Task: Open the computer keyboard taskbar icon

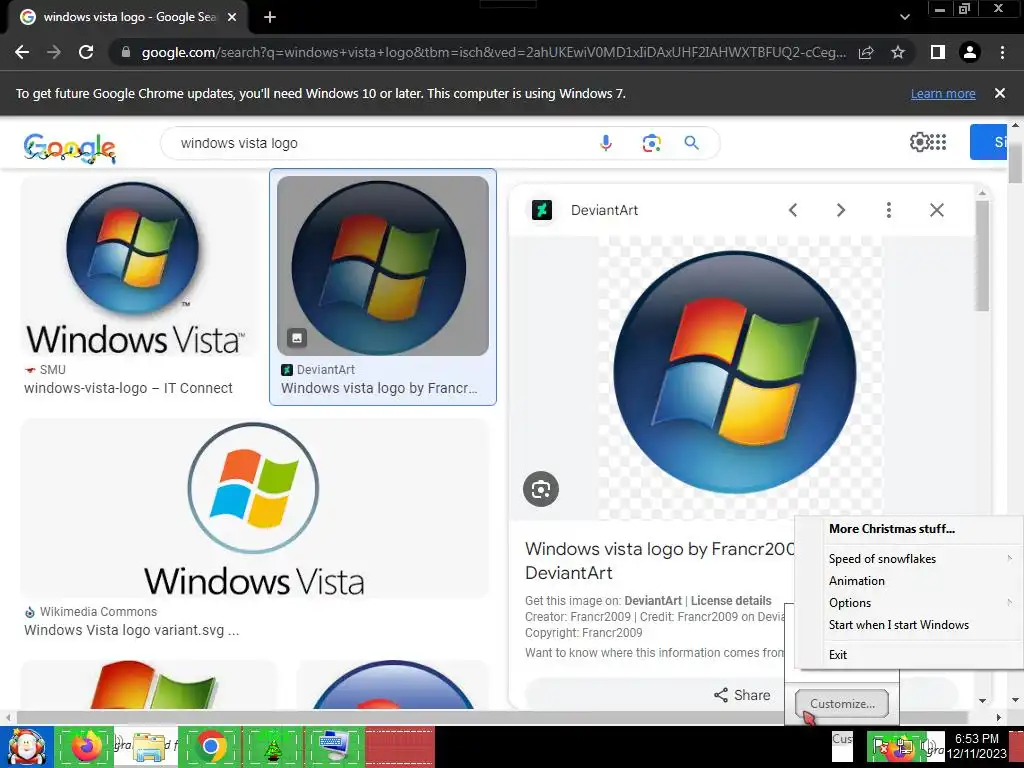Action: pyautogui.click(x=334, y=748)
